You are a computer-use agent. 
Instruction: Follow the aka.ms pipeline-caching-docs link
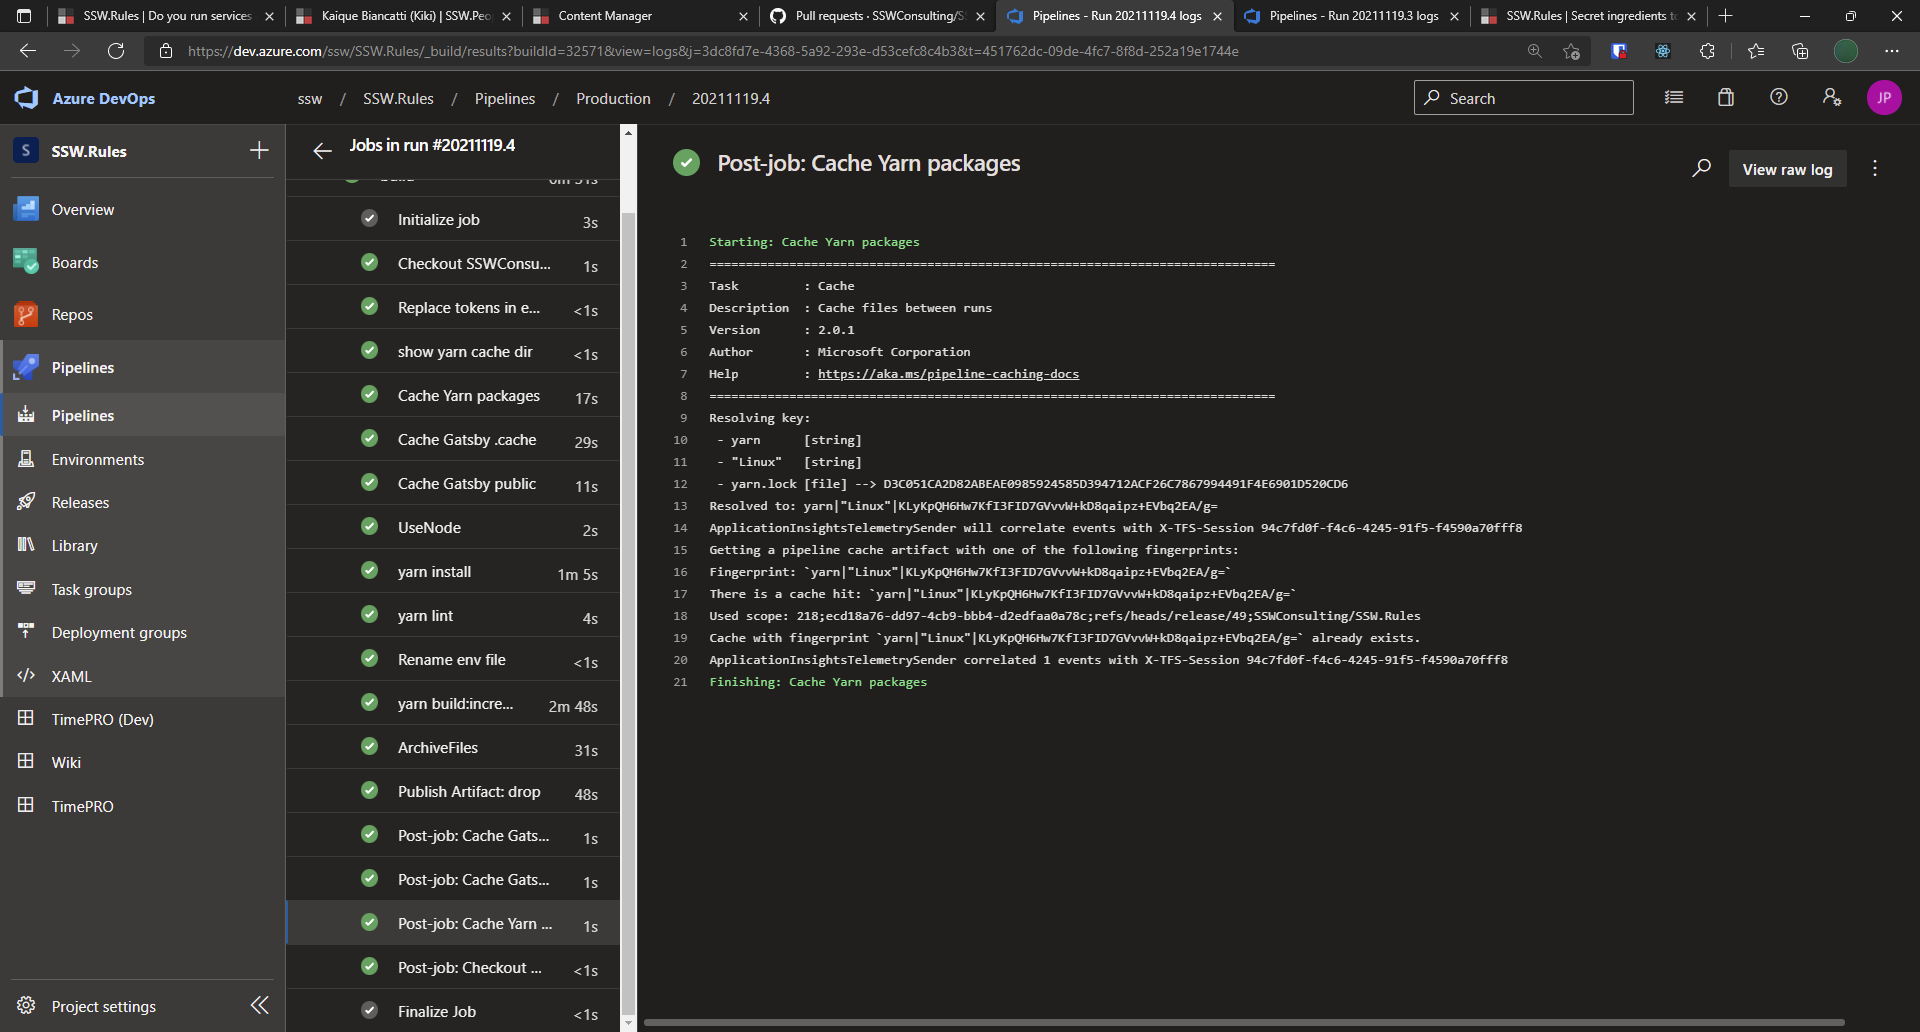(x=948, y=374)
